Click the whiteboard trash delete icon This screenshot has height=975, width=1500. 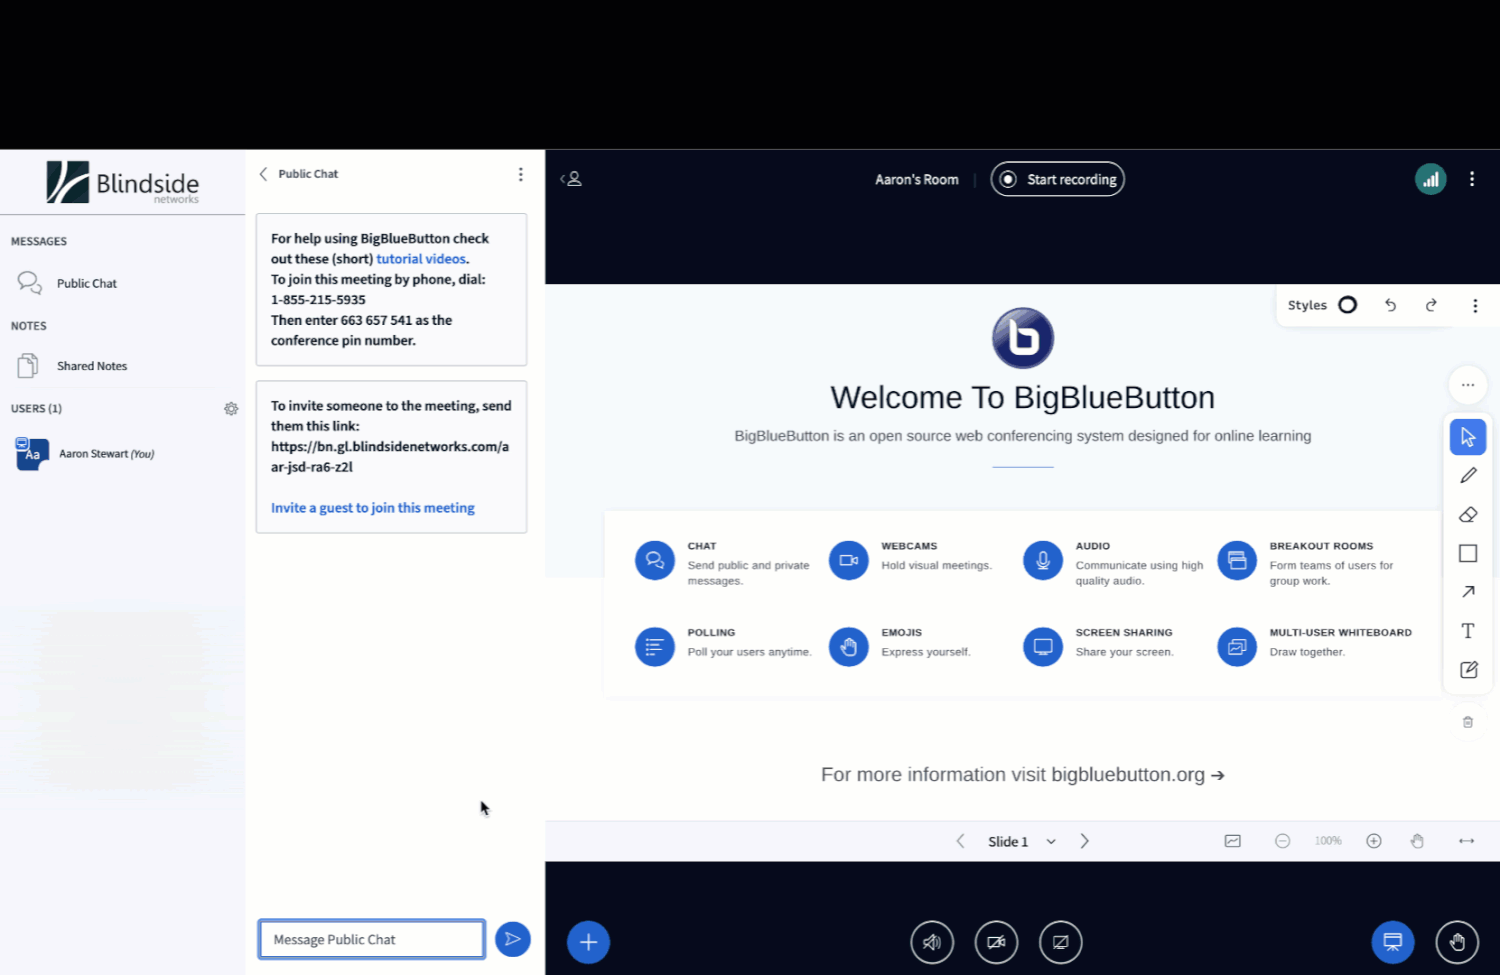1468,722
